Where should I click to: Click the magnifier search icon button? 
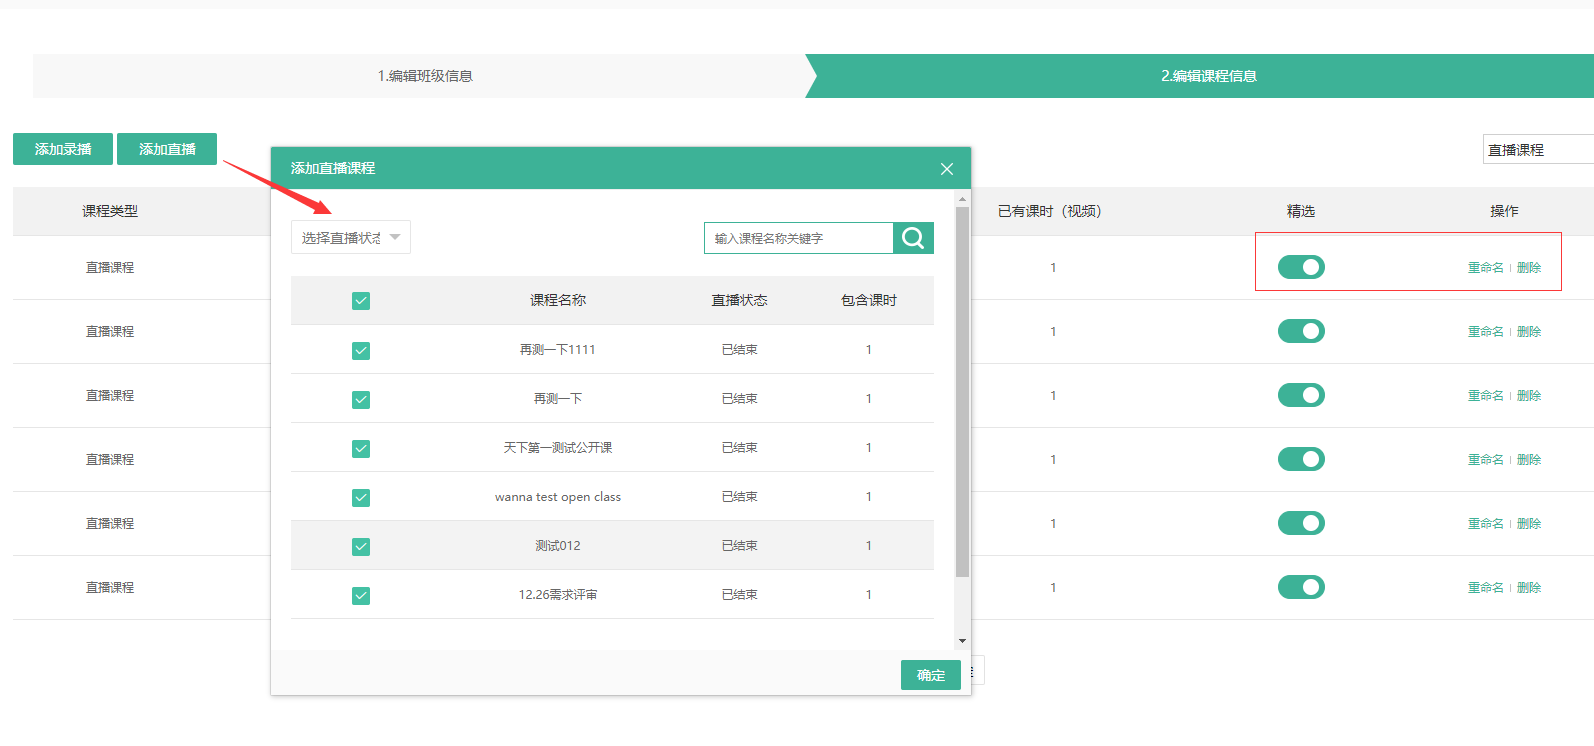[x=913, y=238]
